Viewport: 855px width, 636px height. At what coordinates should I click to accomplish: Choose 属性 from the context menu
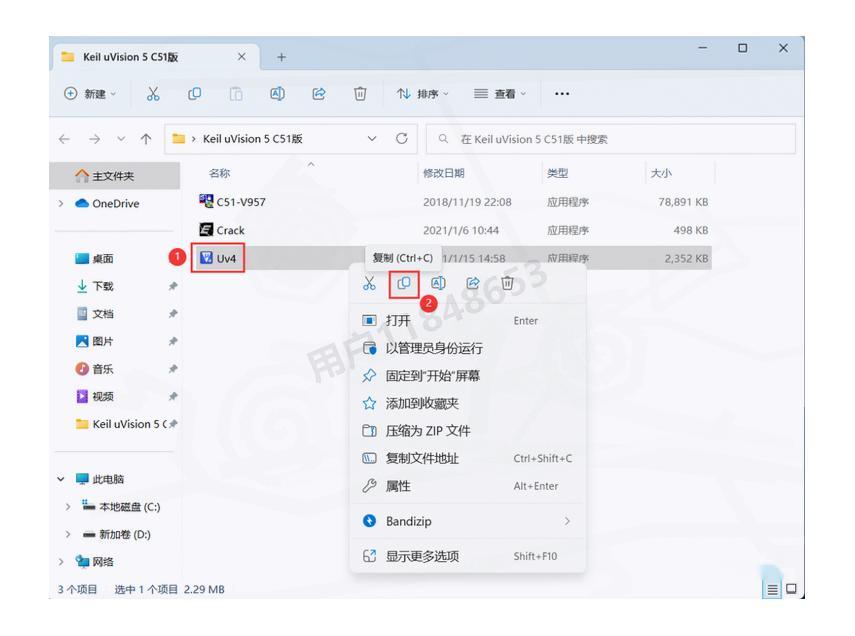468,486
